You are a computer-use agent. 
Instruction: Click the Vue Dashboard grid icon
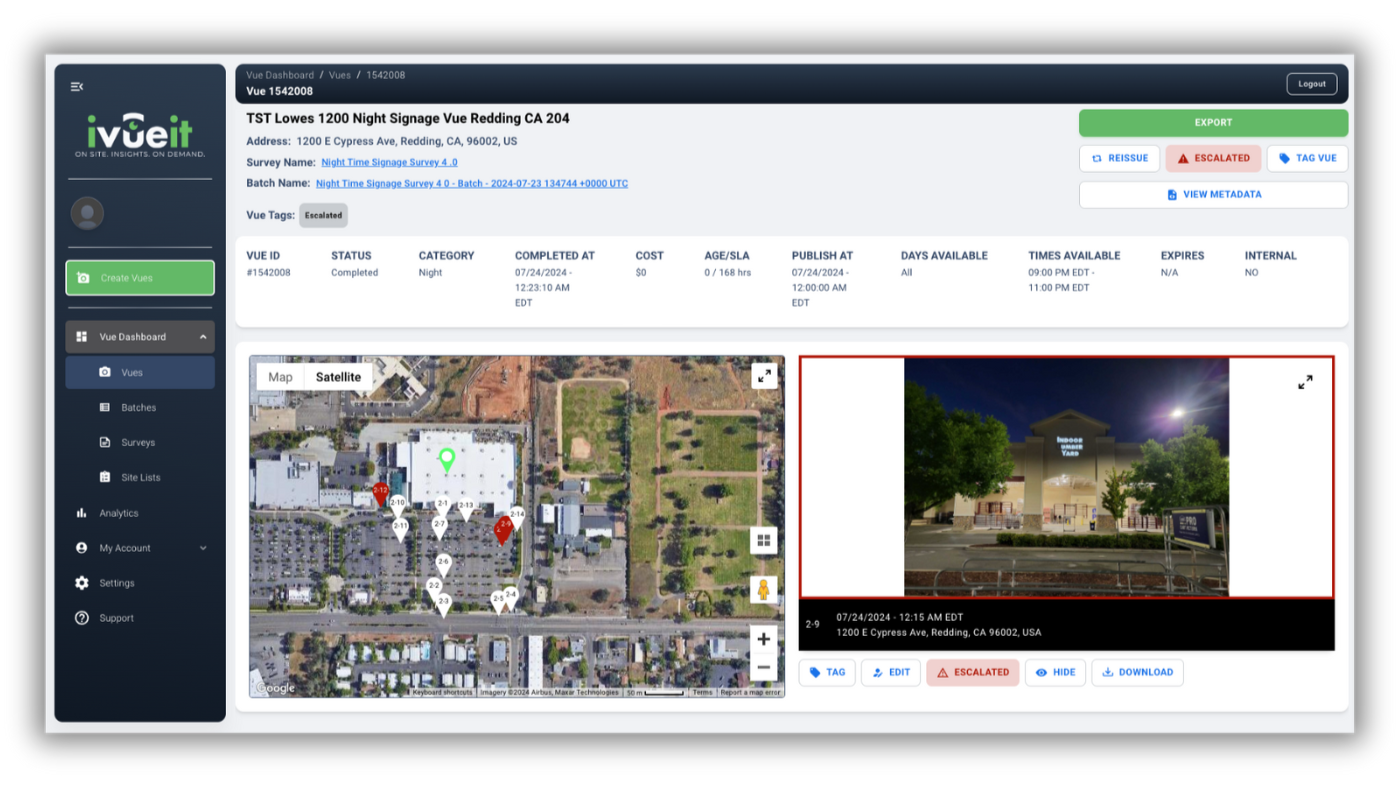point(82,337)
